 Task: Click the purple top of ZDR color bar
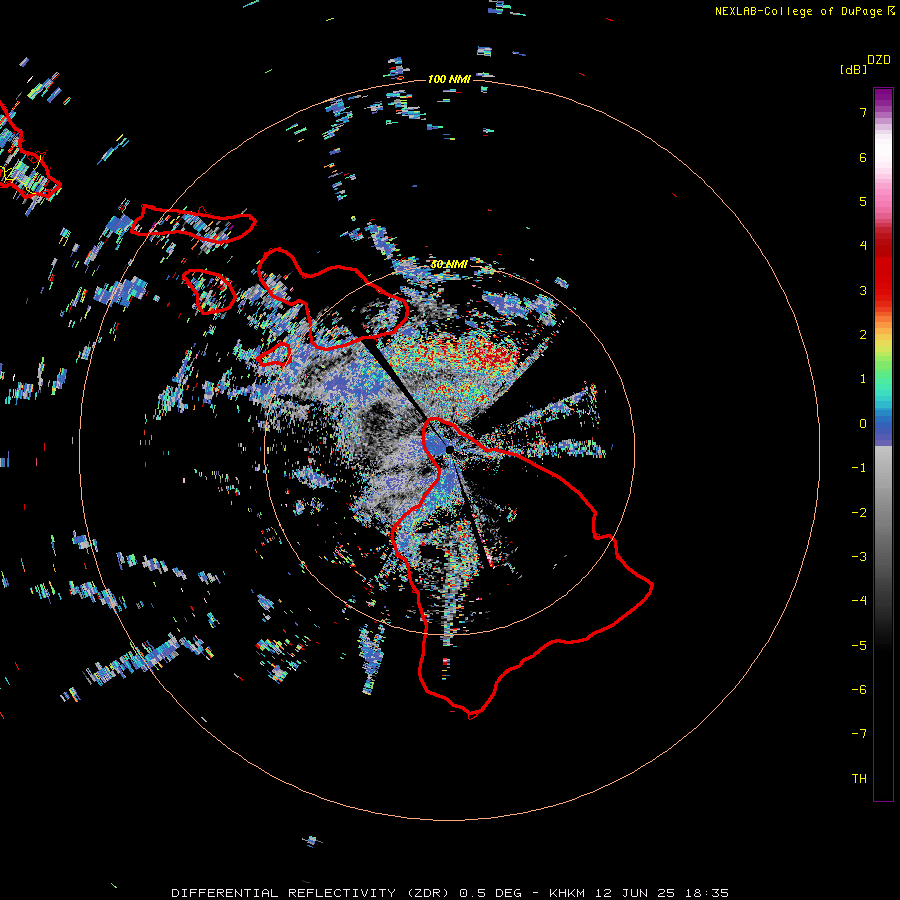click(883, 98)
